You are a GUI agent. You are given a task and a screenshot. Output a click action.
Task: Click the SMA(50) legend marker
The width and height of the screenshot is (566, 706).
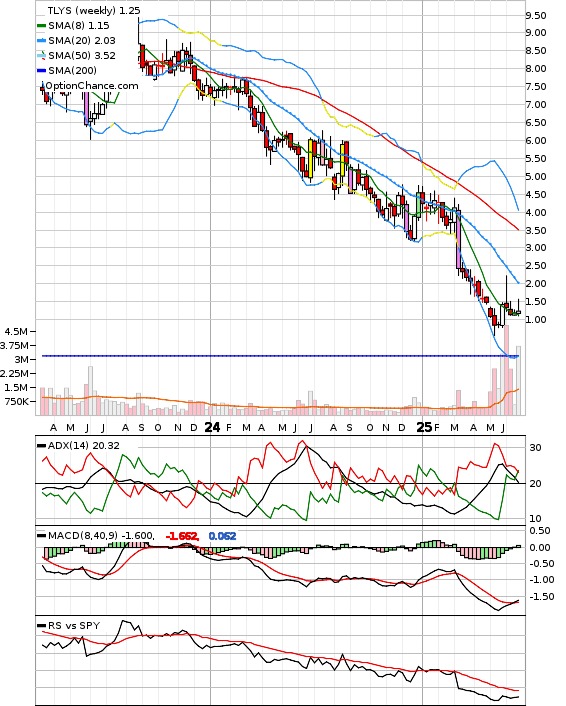tap(41, 56)
